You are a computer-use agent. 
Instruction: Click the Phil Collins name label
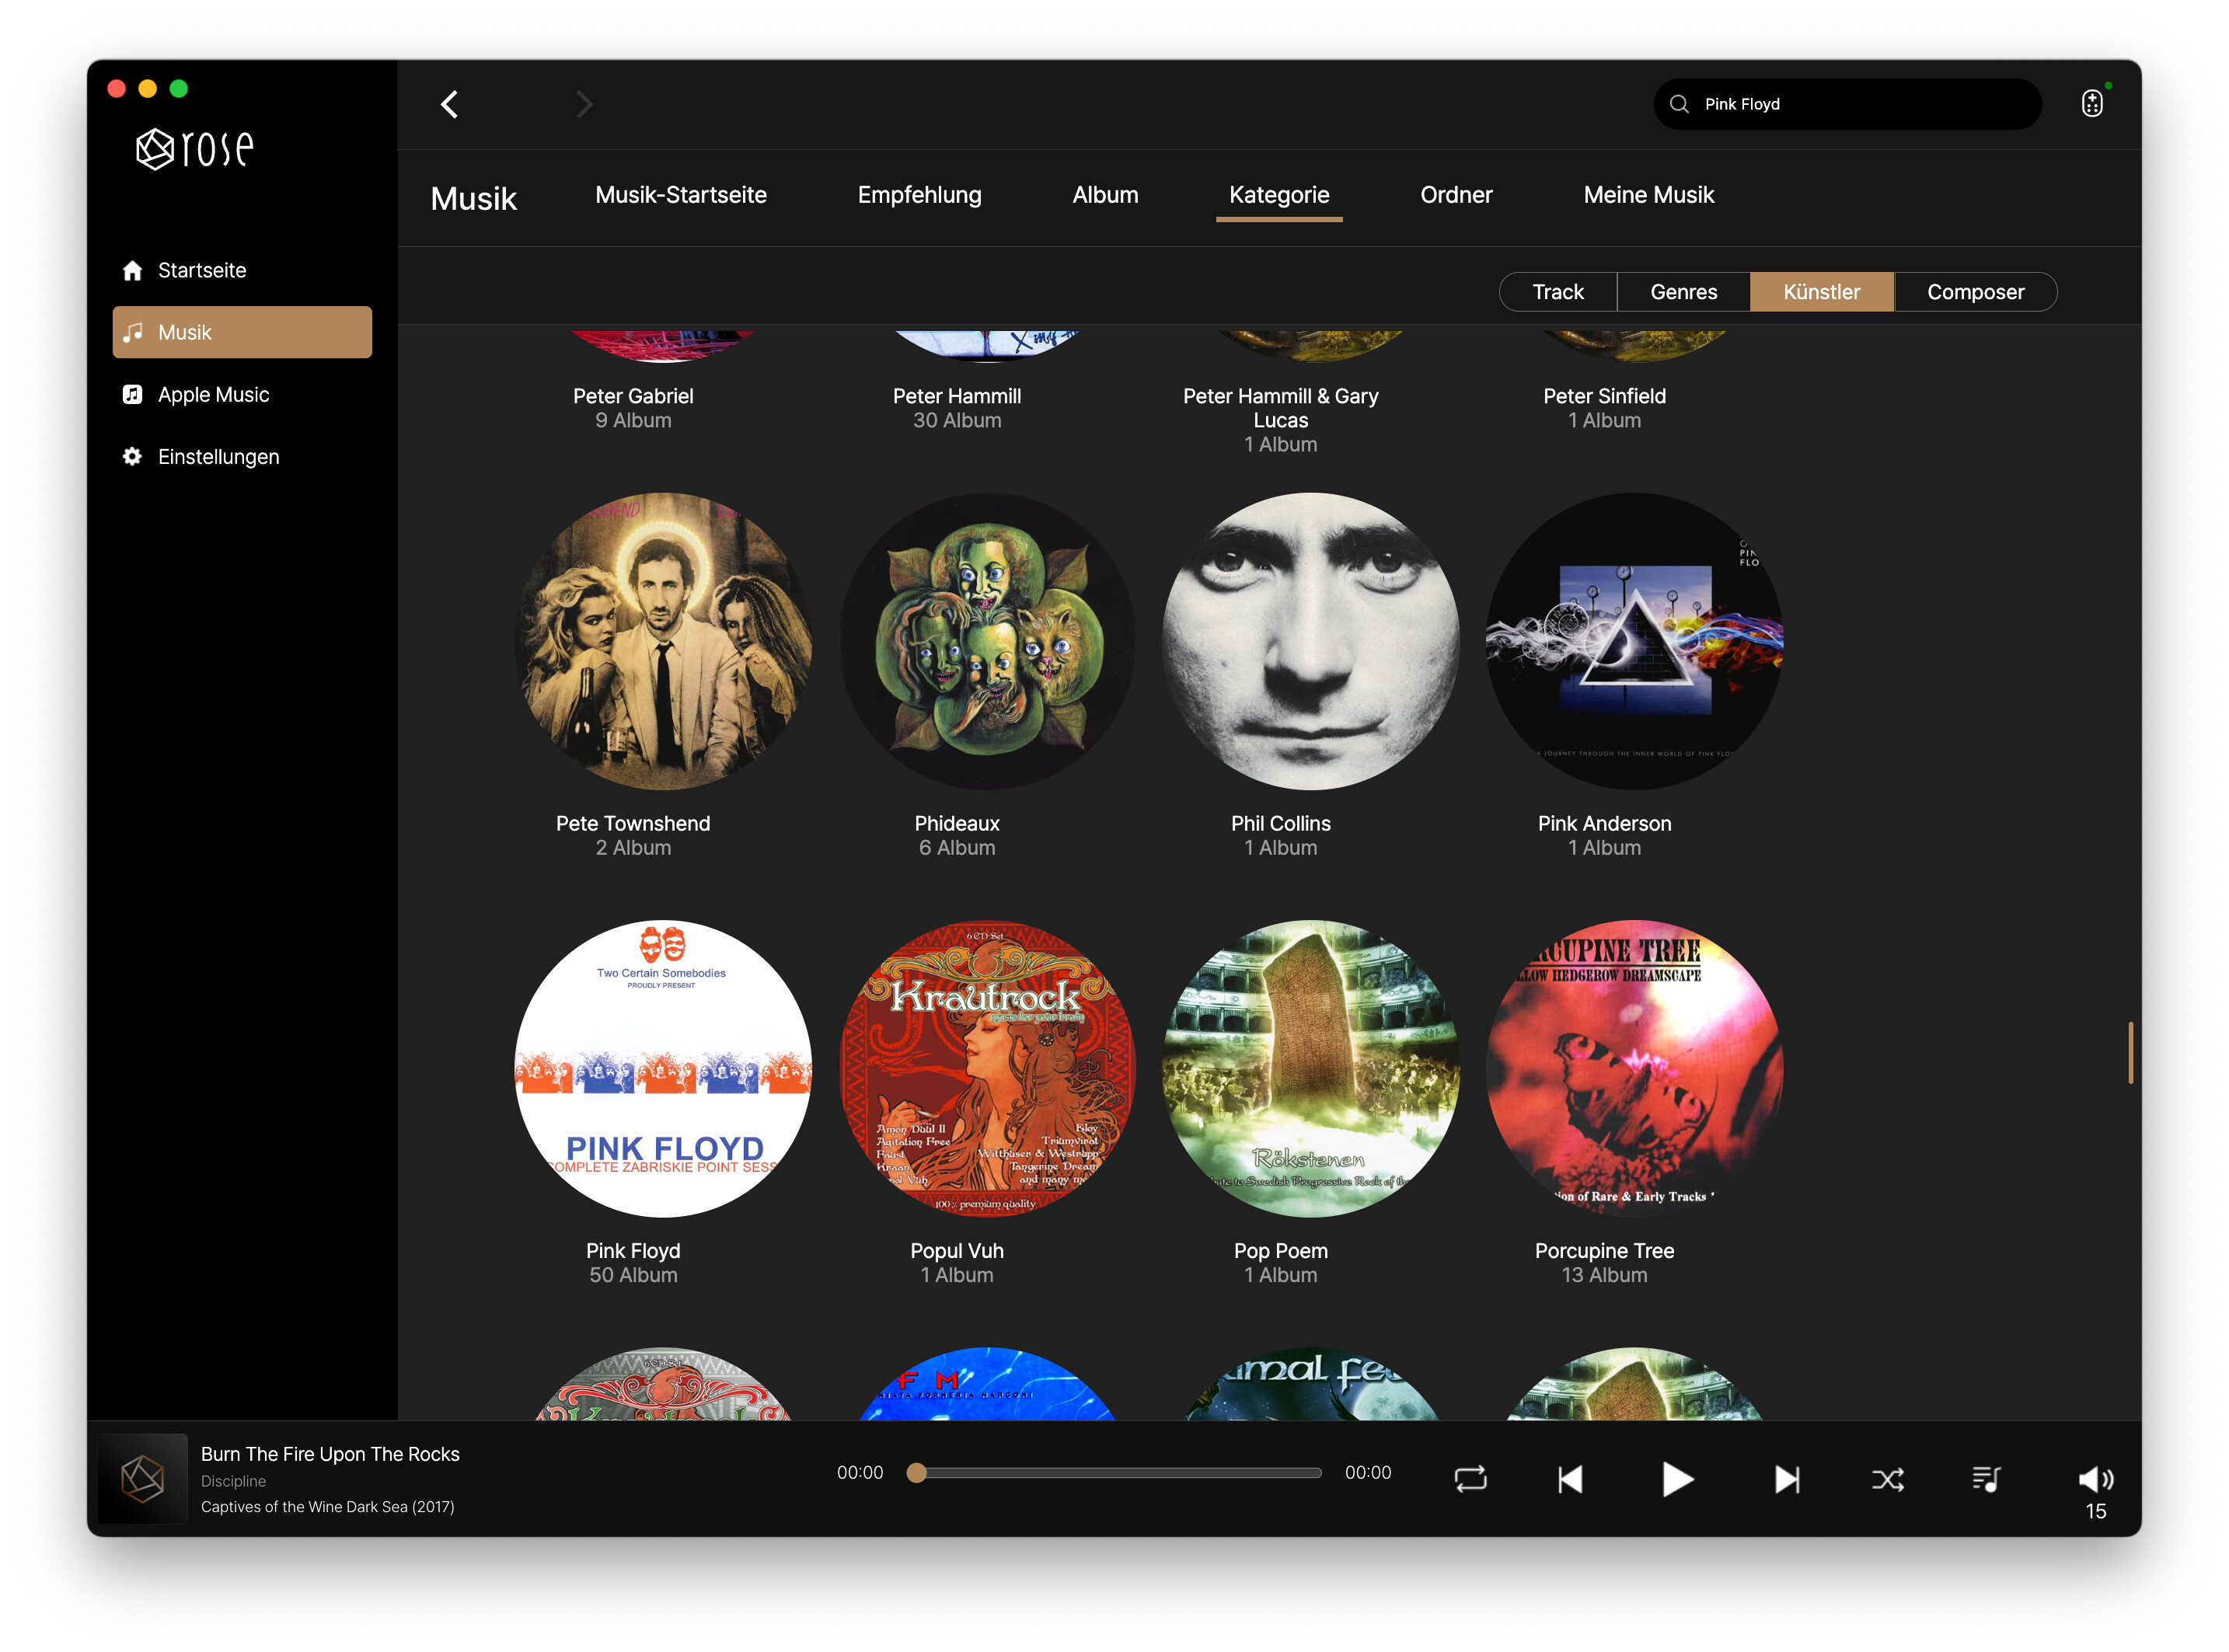(x=1280, y=824)
